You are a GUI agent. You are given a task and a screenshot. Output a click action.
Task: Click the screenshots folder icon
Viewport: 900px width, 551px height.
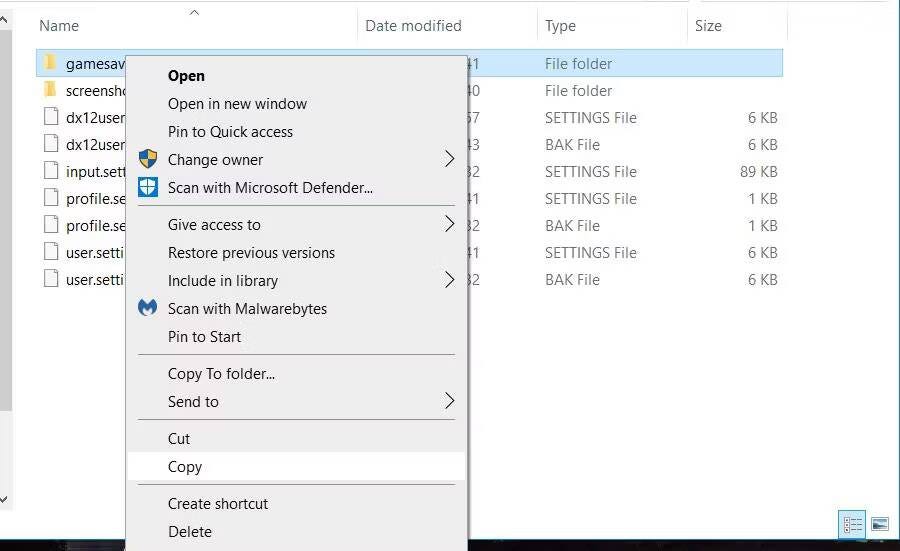click(51, 90)
